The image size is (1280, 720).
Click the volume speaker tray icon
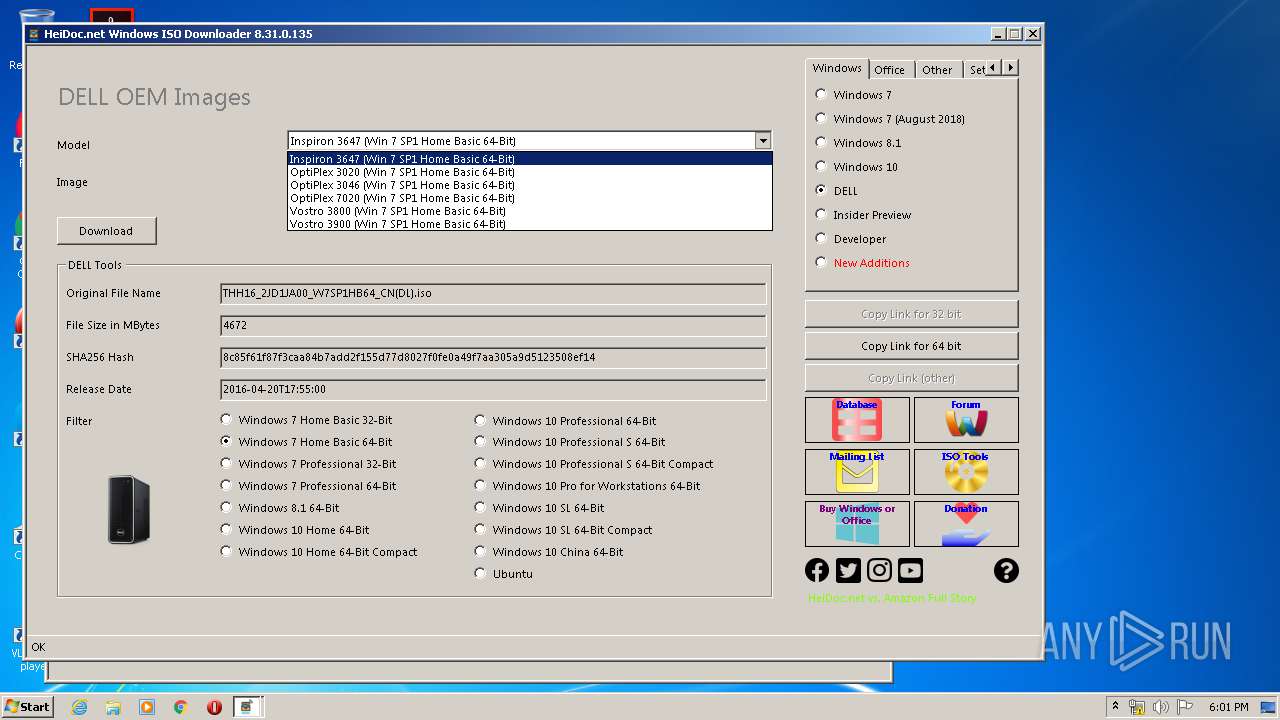coord(1162,707)
